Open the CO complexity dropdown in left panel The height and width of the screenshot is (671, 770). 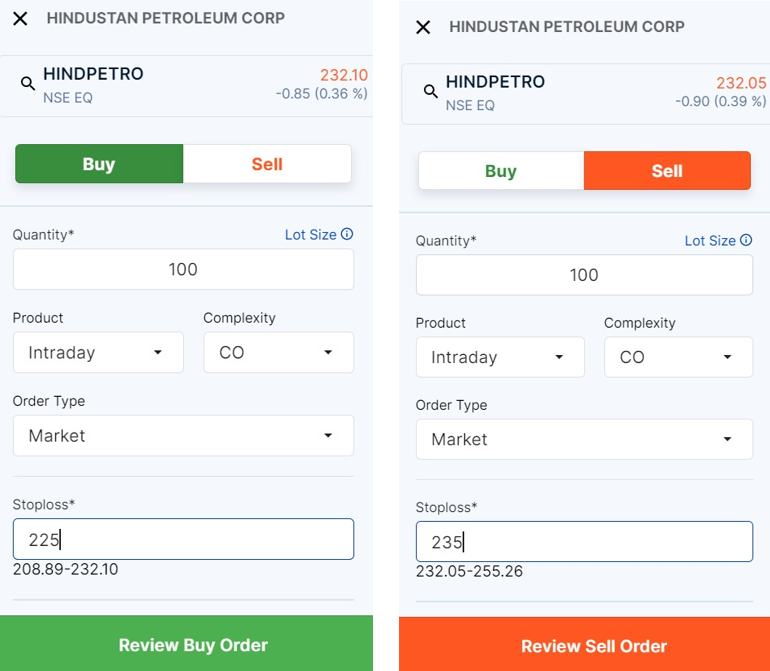click(x=278, y=352)
